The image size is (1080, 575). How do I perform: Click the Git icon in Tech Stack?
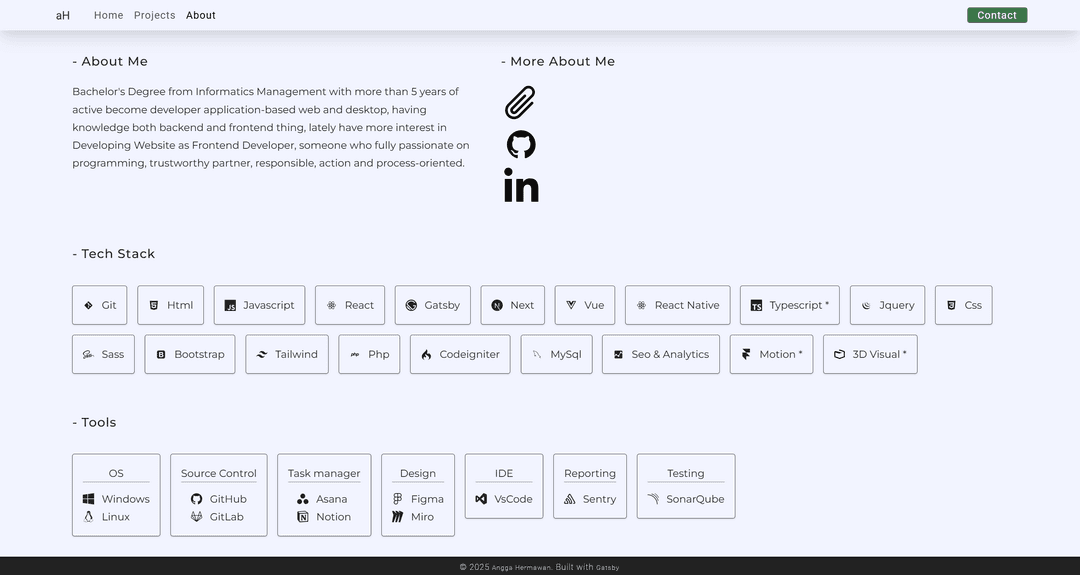tap(88, 305)
